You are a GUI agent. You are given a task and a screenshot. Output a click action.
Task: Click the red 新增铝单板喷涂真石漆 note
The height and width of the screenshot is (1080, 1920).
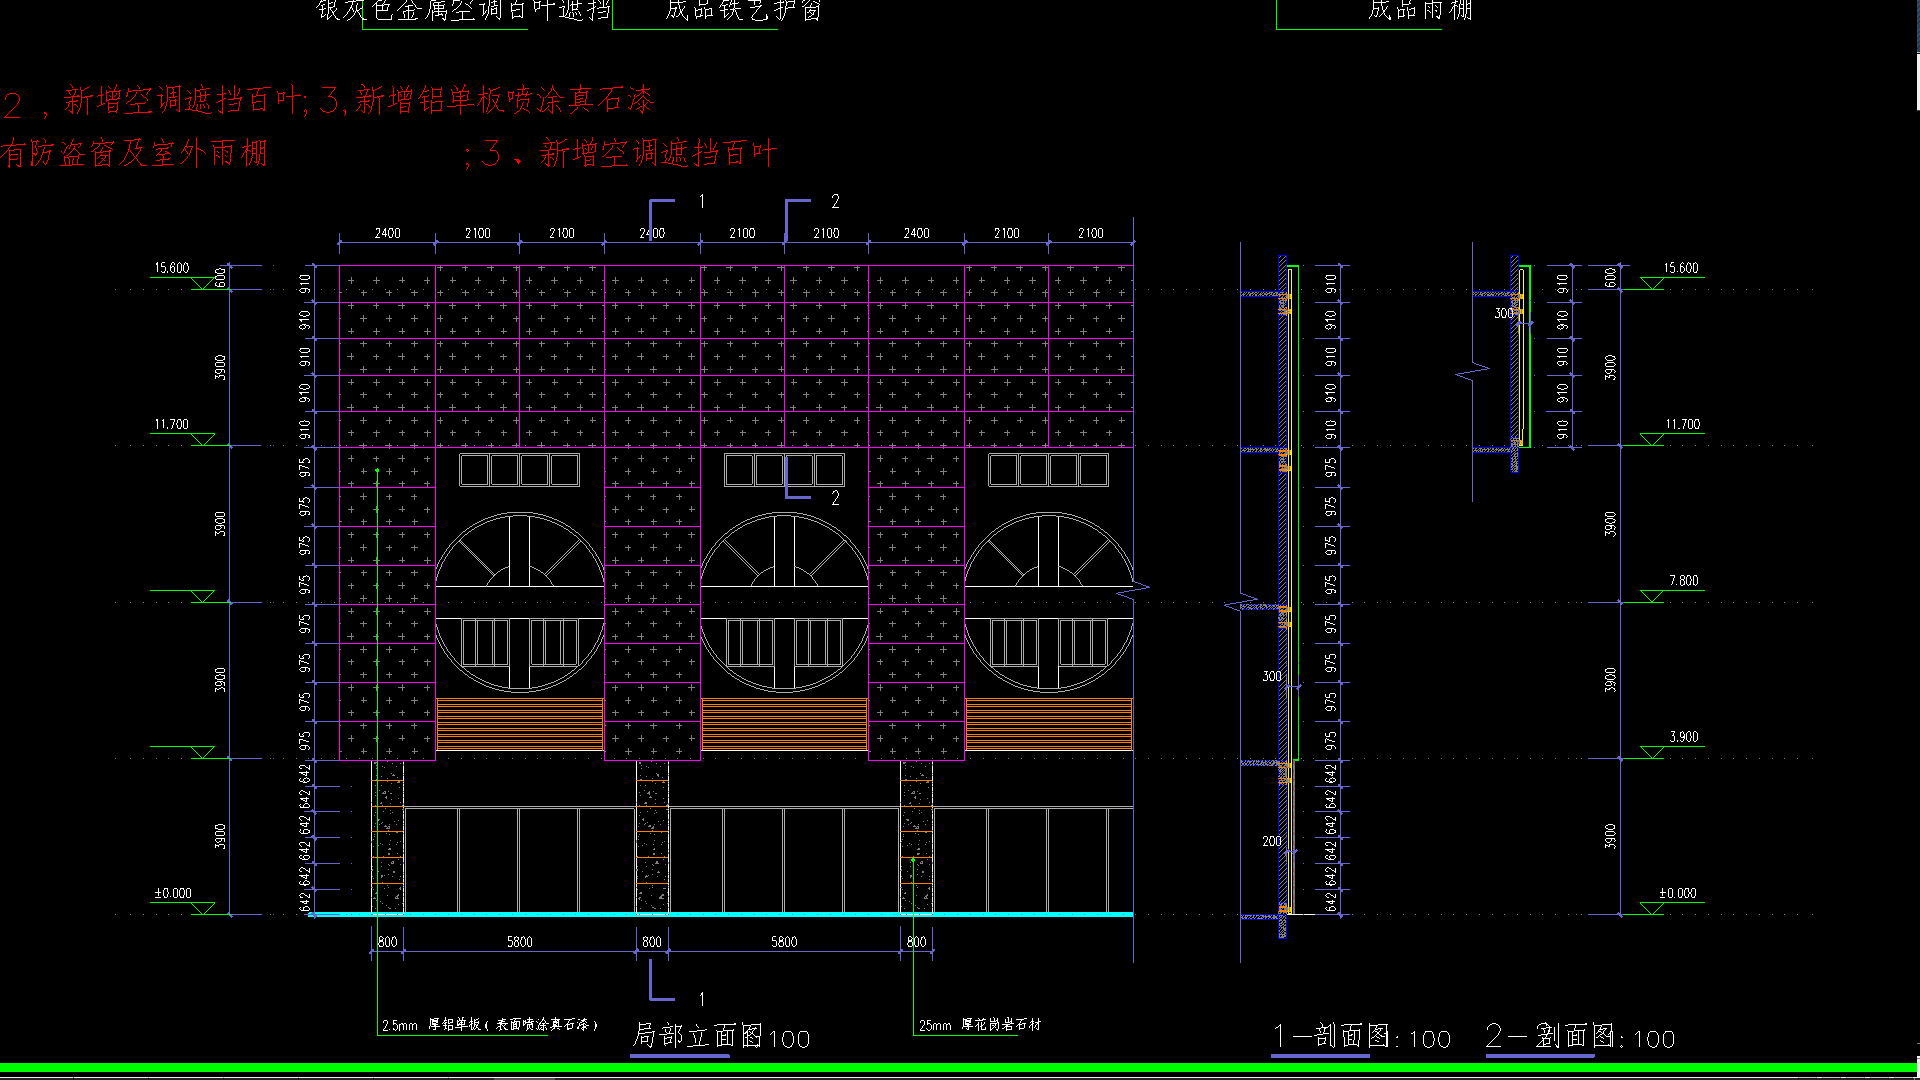point(504,100)
